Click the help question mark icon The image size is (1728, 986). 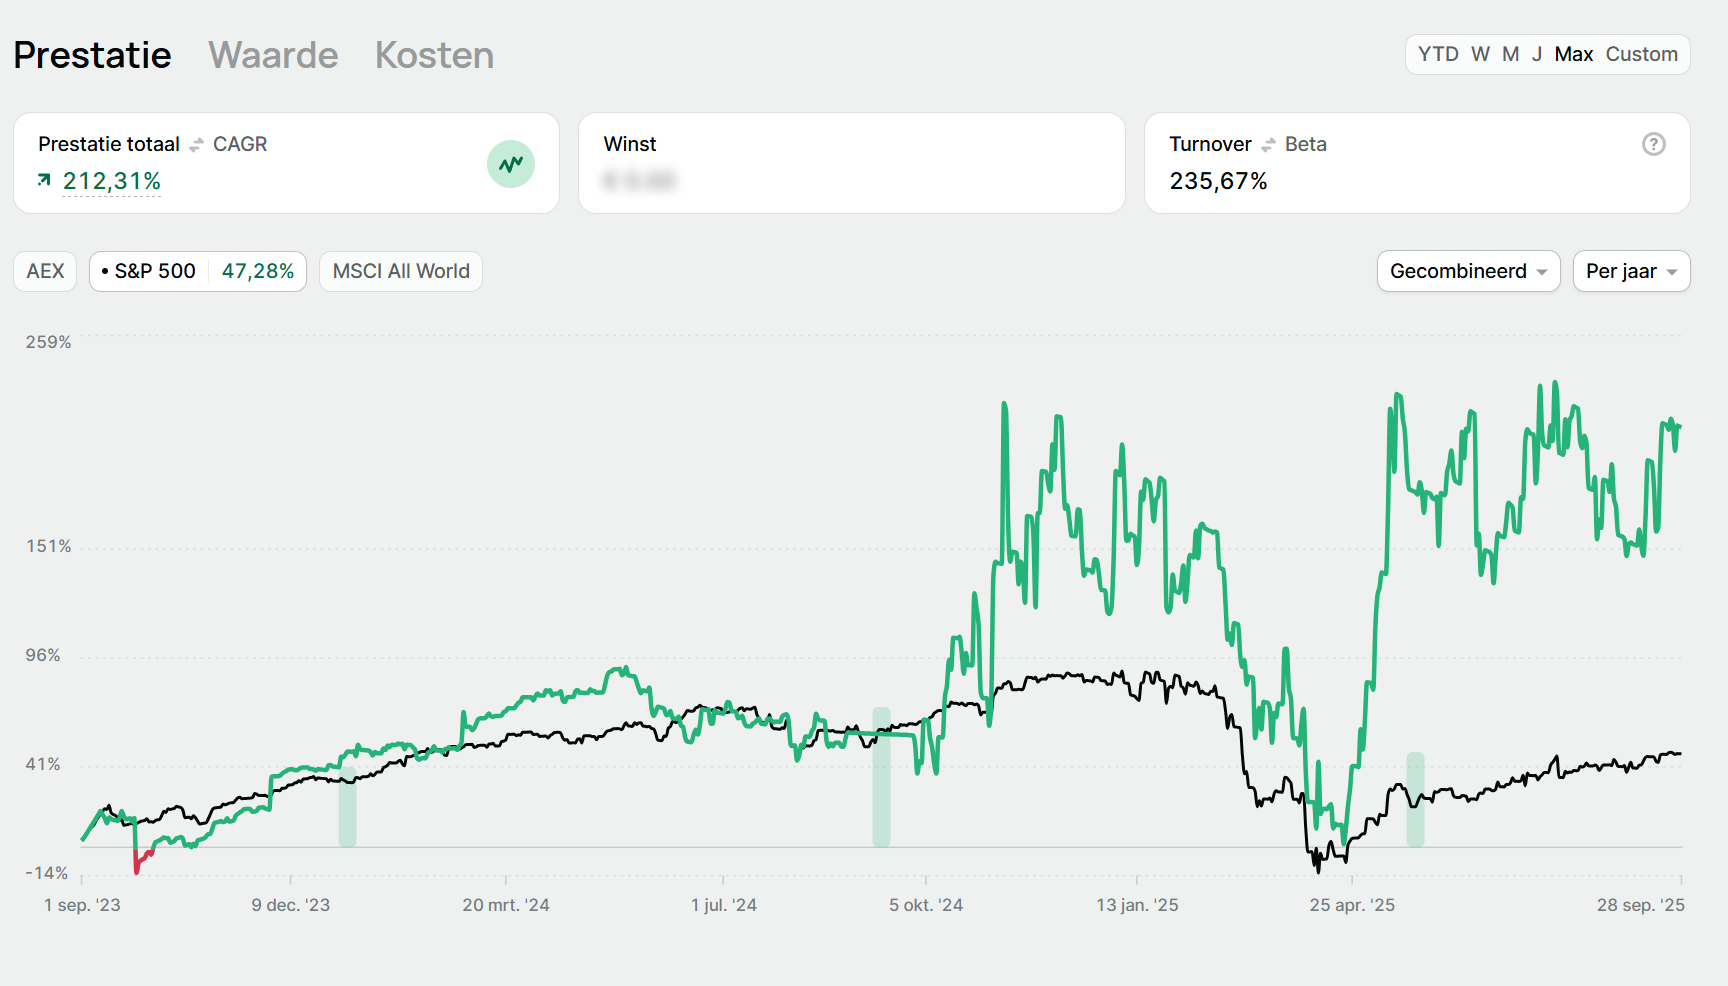pos(1653,144)
